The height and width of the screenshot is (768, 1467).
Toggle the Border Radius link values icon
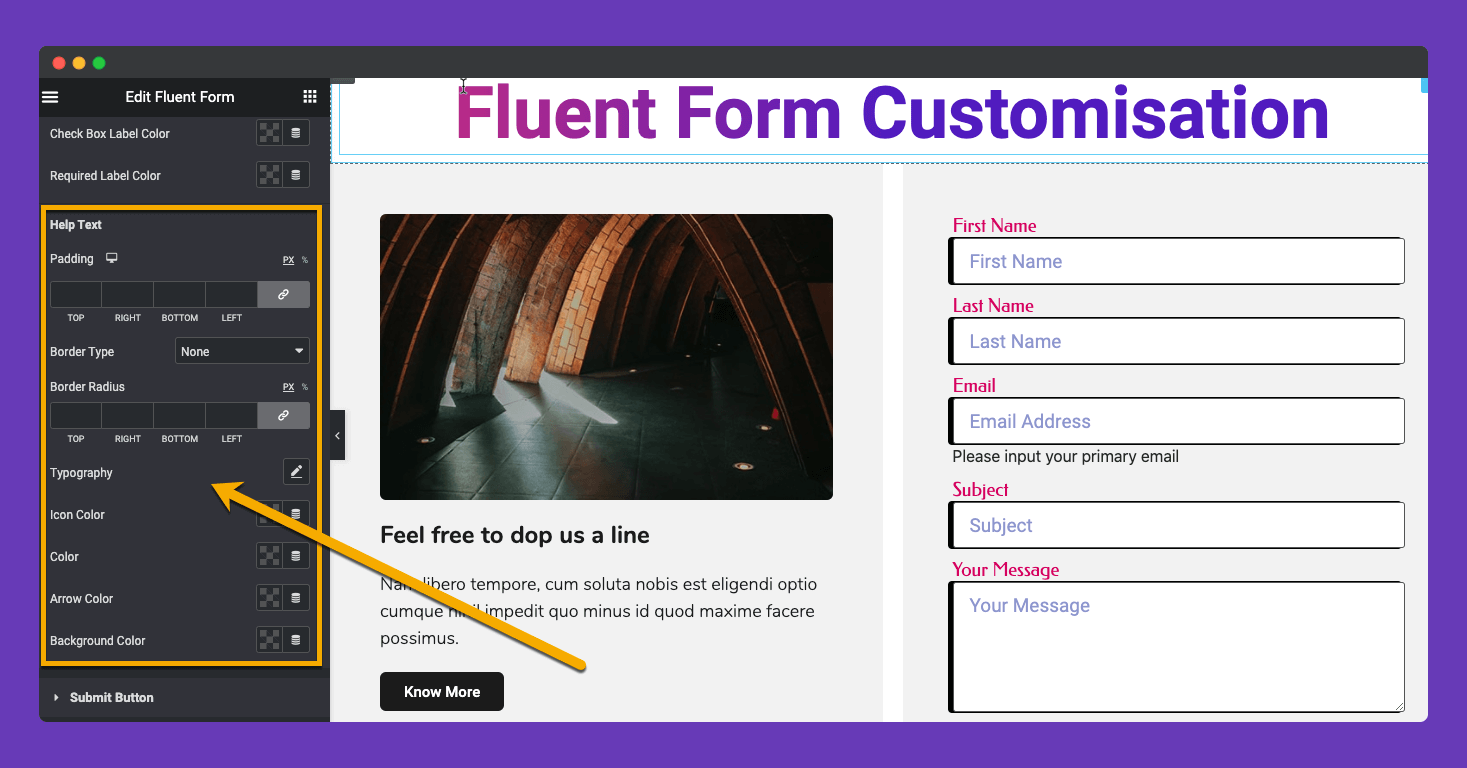284,416
